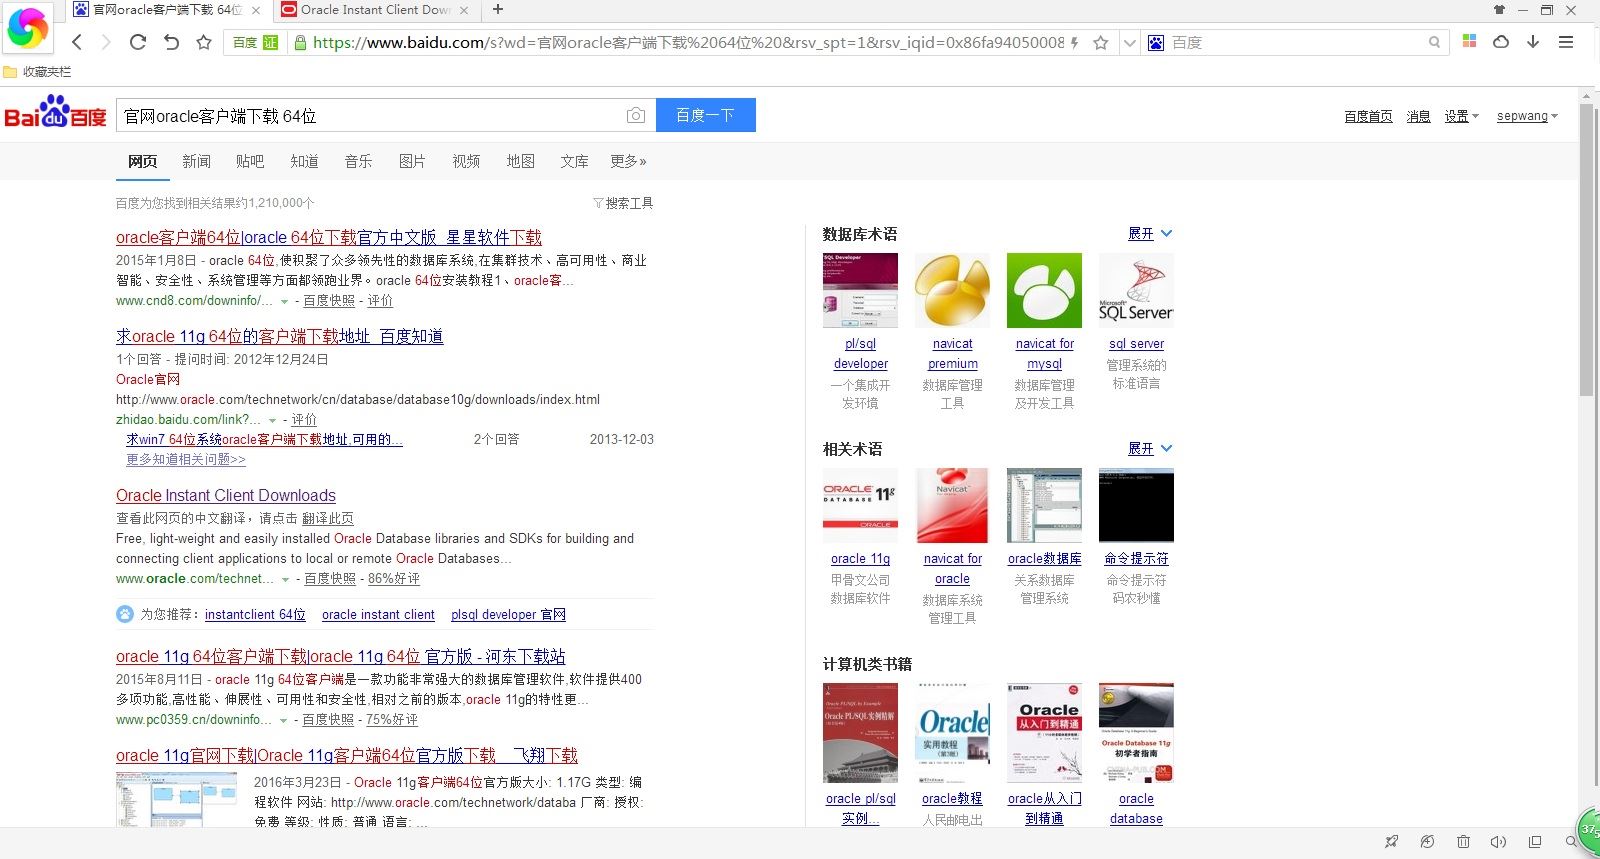Select the 贴吧 category tab

click(x=250, y=161)
